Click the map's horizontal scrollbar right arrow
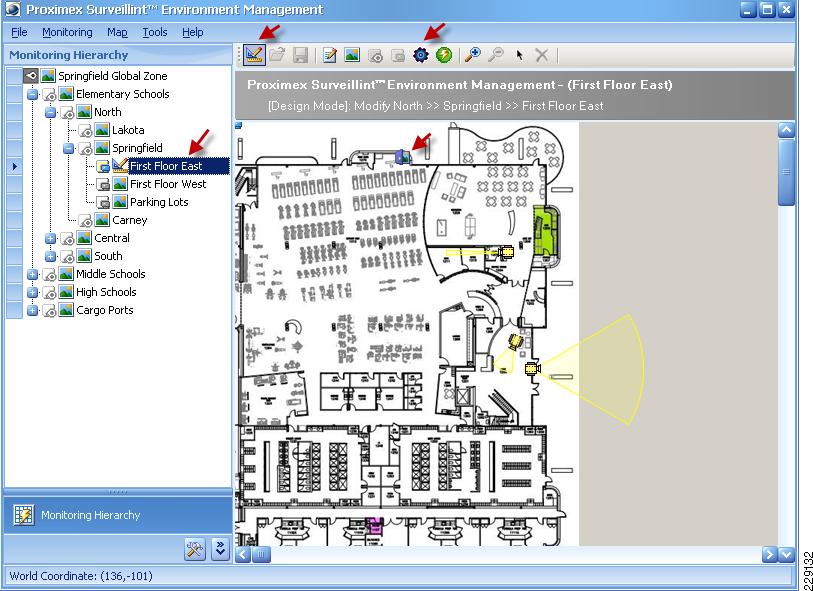Screen dimensions: 813x591 769,555
